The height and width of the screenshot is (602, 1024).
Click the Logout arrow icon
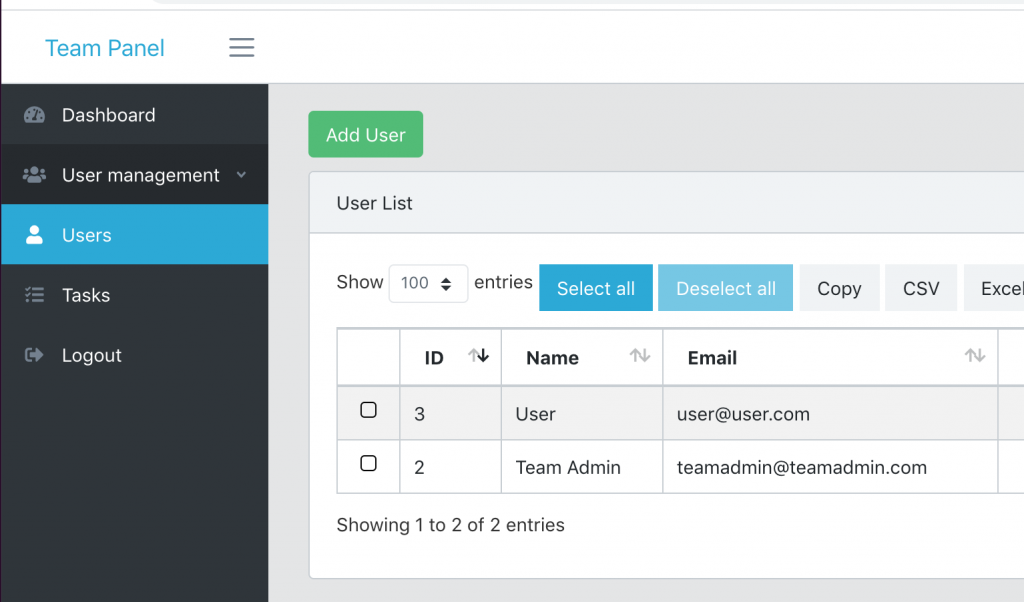(x=35, y=355)
